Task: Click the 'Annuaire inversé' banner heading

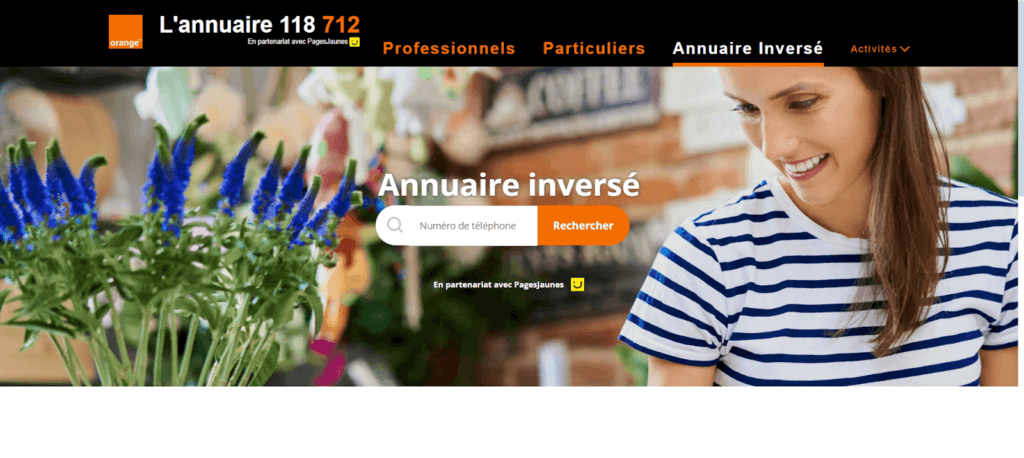Action: coord(509,185)
